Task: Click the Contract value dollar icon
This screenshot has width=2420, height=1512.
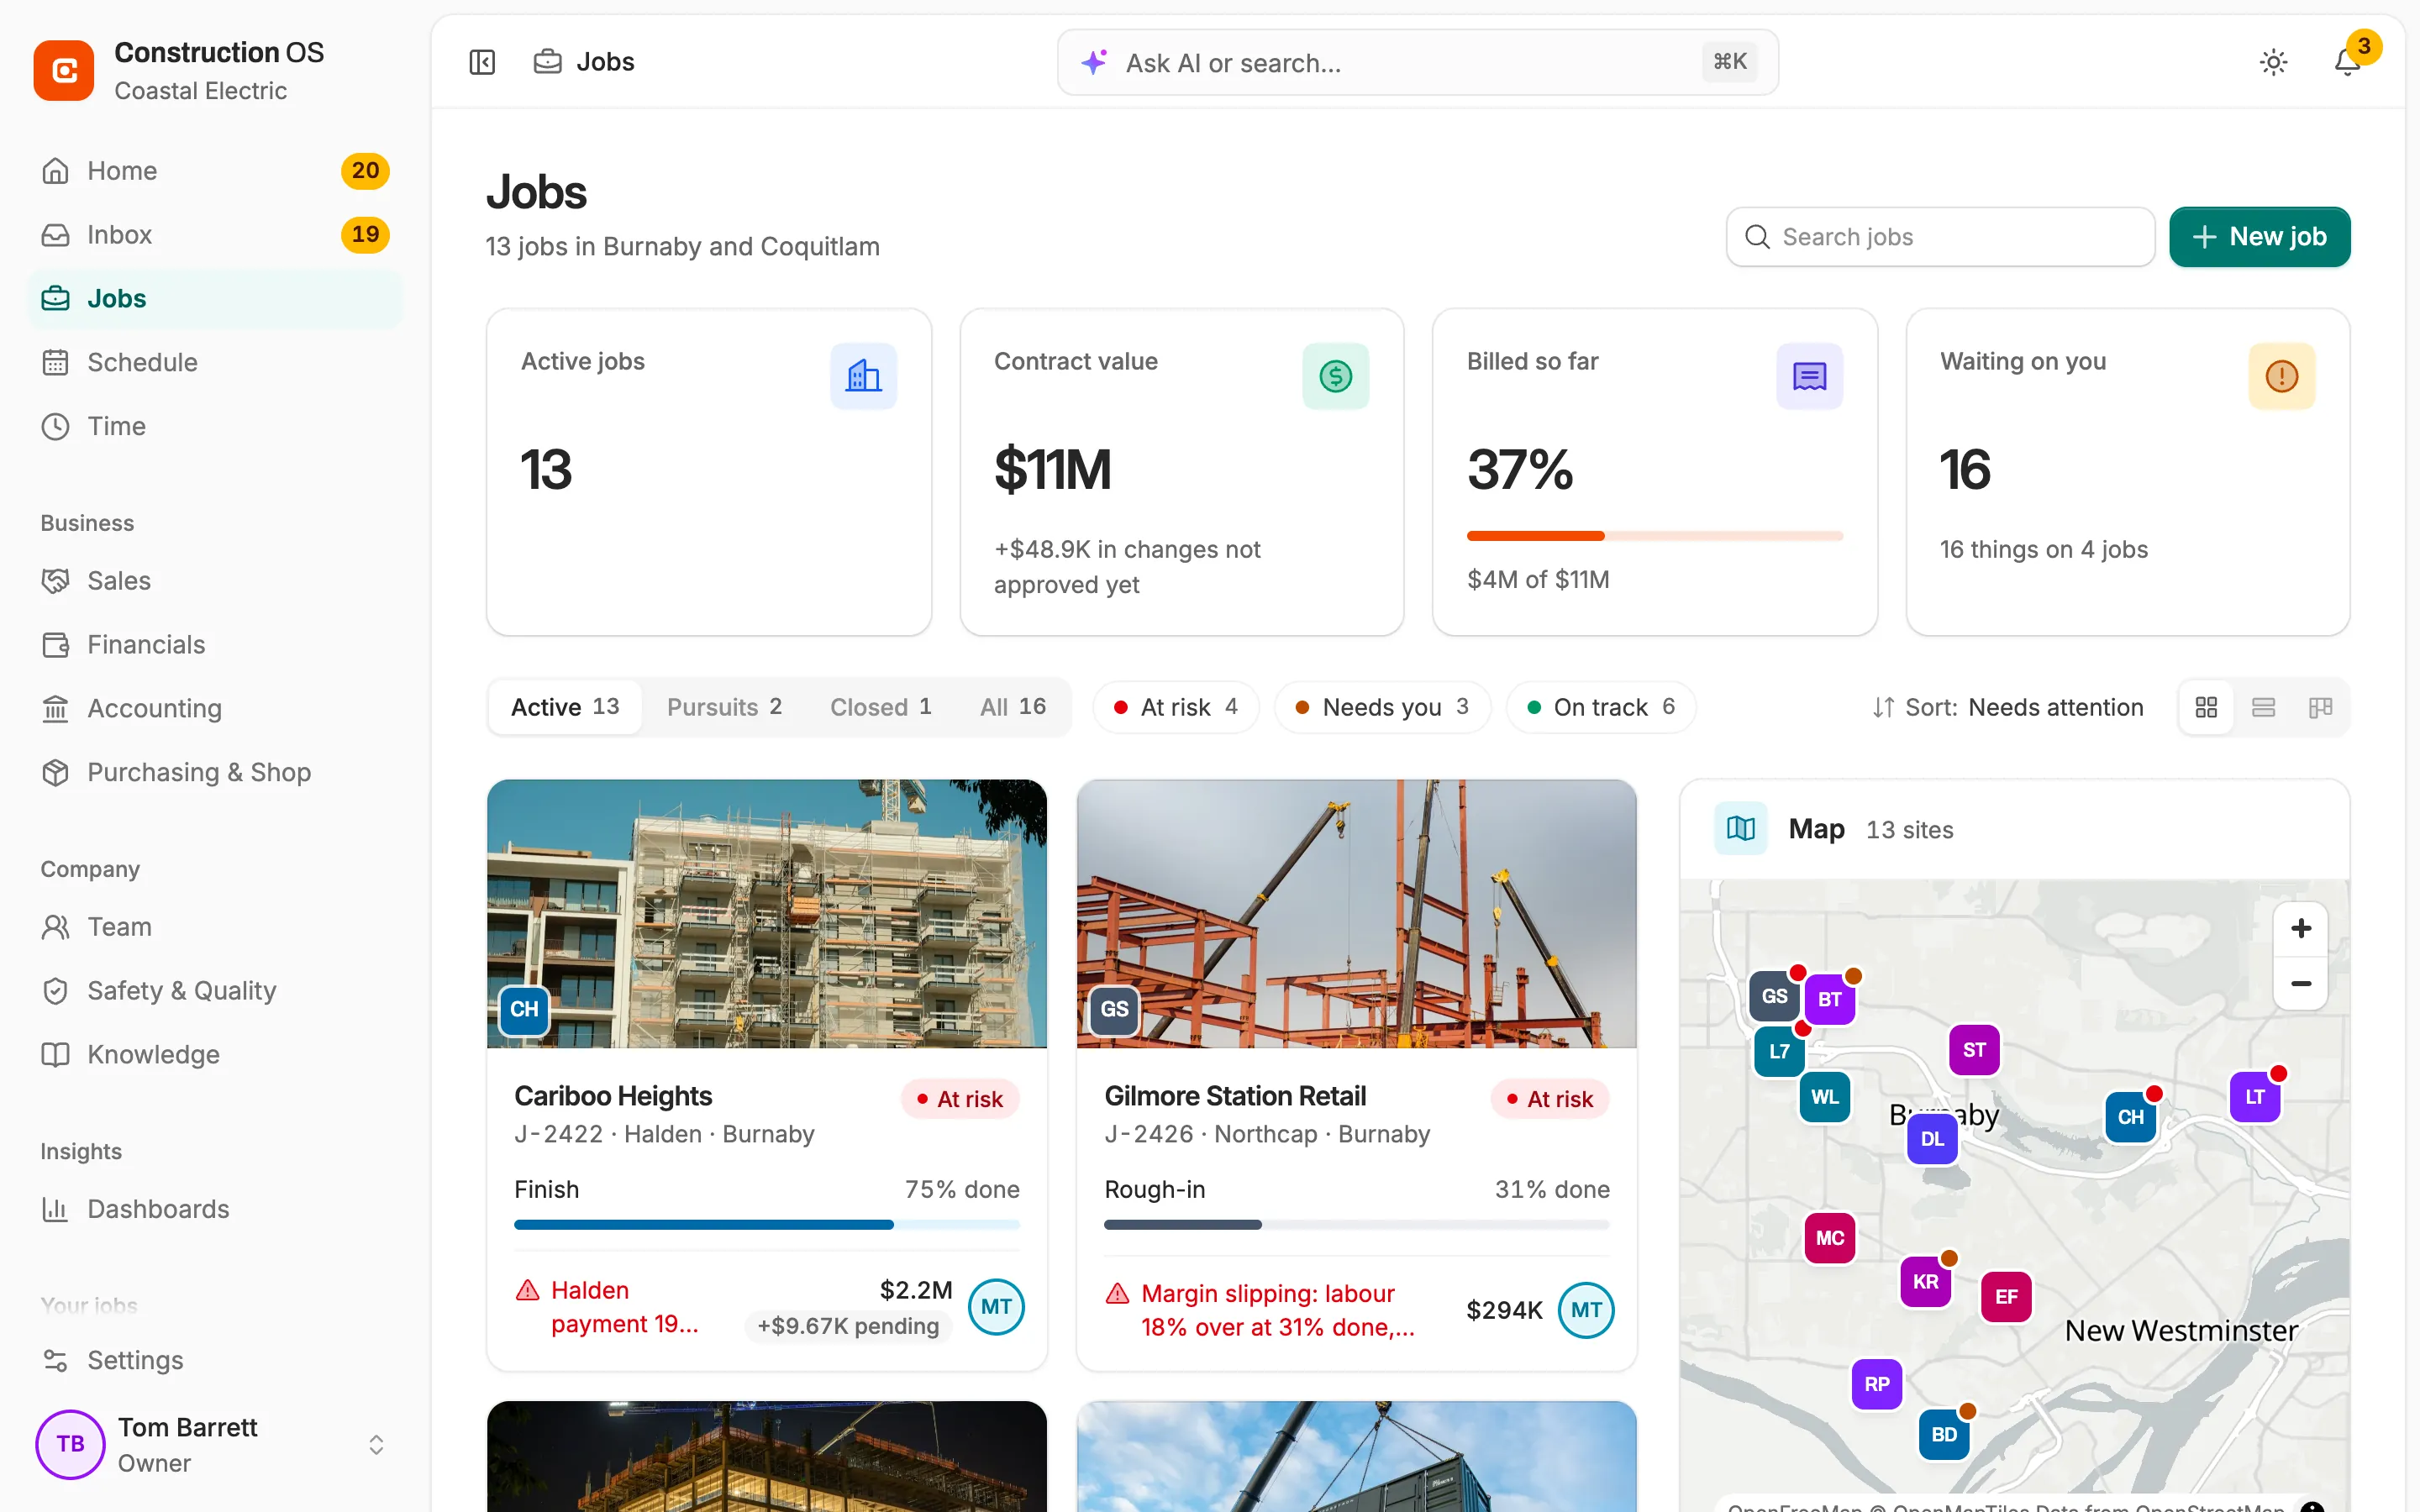Action: pos(1335,376)
